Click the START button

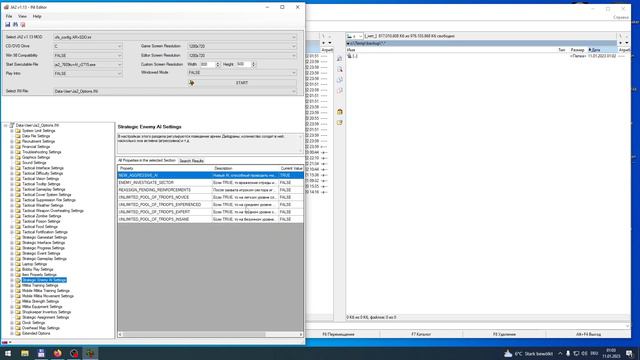(242, 83)
